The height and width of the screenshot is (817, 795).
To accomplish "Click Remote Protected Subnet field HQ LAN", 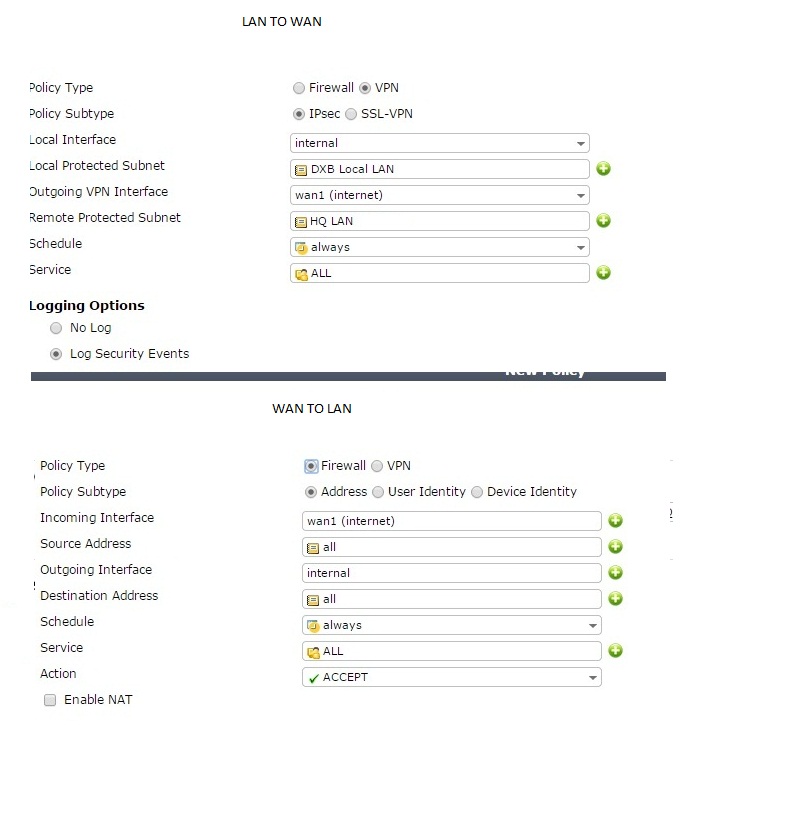I will (x=440, y=221).
